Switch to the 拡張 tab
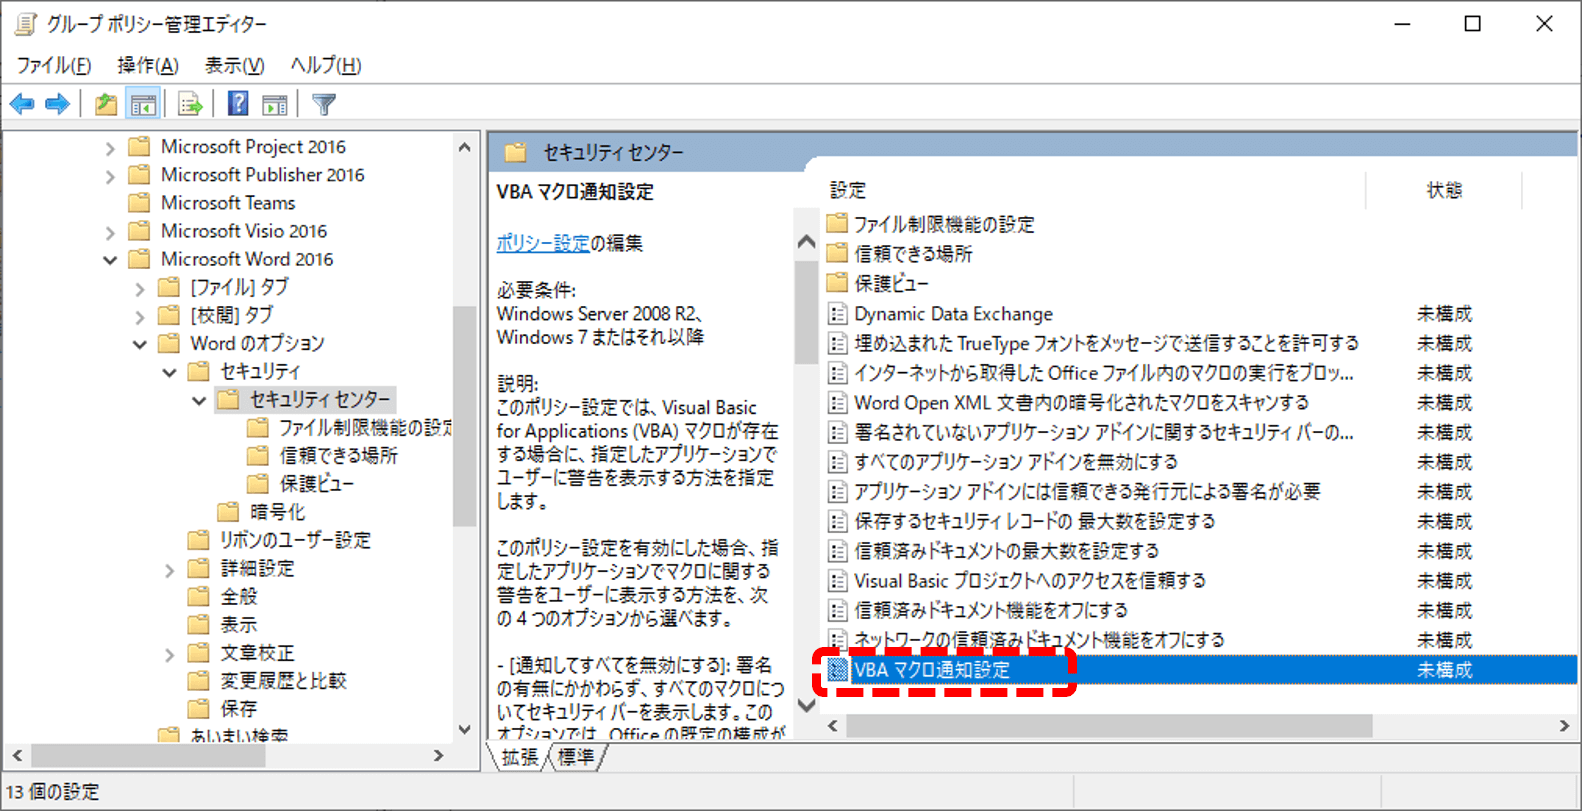The width and height of the screenshot is (1582, 811). point(520,757)
